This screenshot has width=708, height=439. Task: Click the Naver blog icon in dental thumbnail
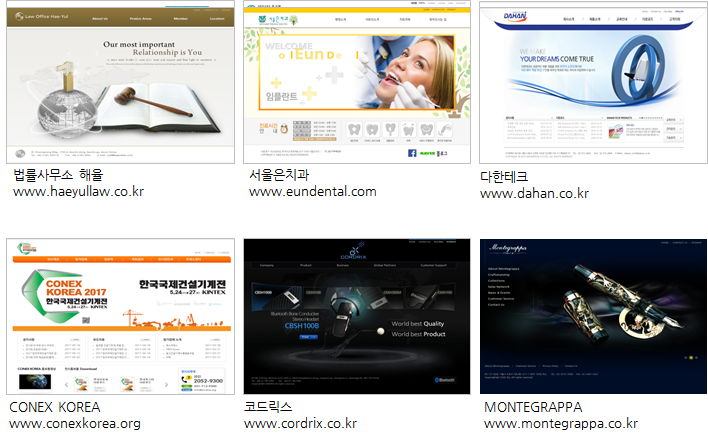pos(433,154)
